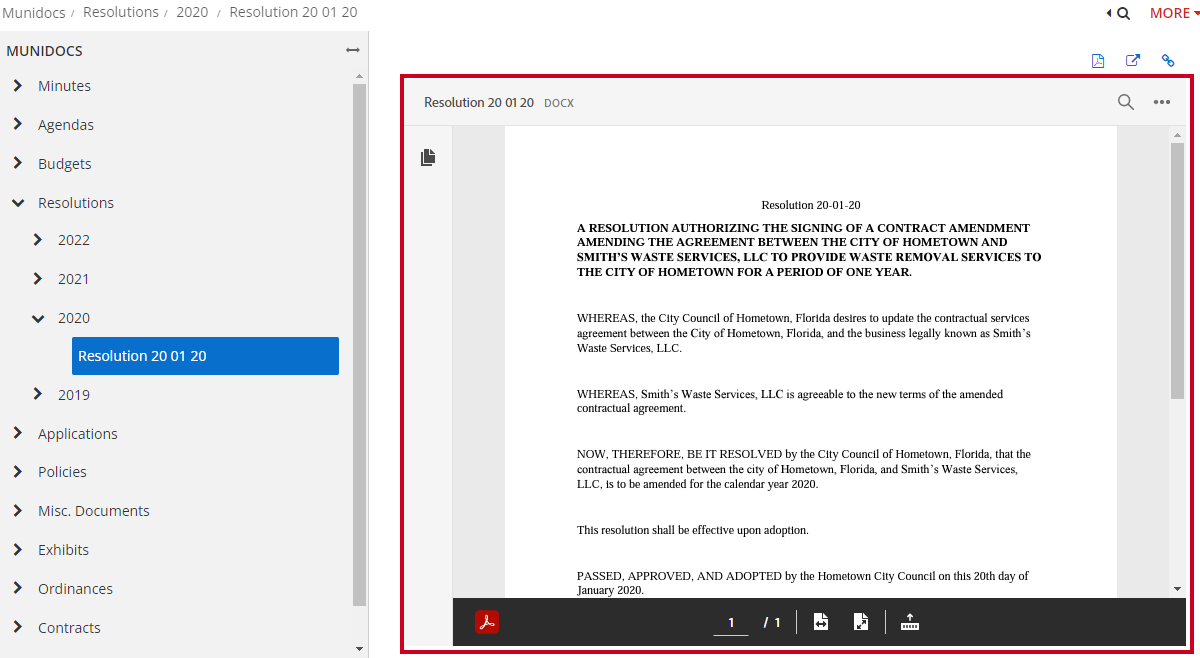Click document viewer scrollbar down arrow
1200x658 pixels.
click(x=1177, y=589)
